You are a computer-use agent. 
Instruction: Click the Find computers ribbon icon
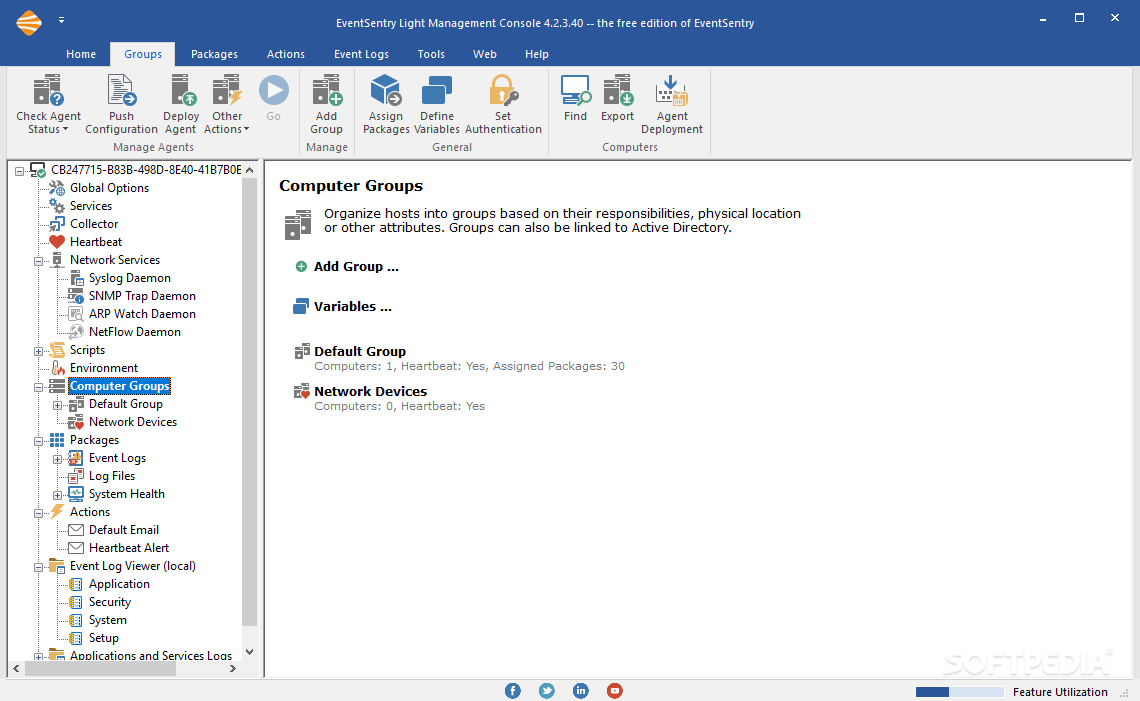click(x=575, y=91)
